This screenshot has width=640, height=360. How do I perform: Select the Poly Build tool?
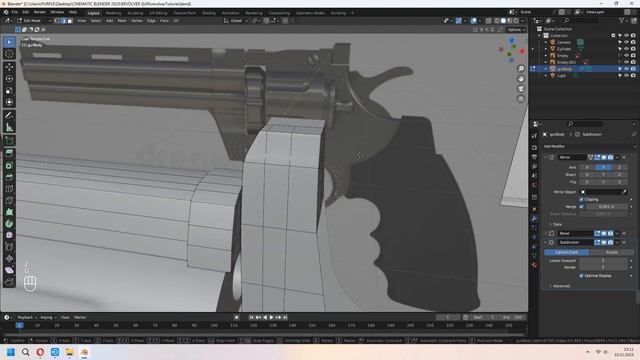[9, 212]
